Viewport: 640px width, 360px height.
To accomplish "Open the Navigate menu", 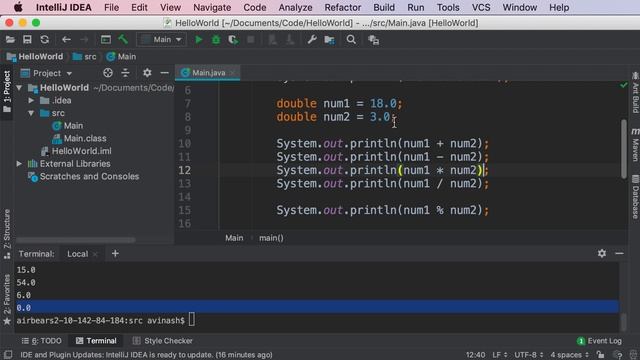I will tap(212, 7).
